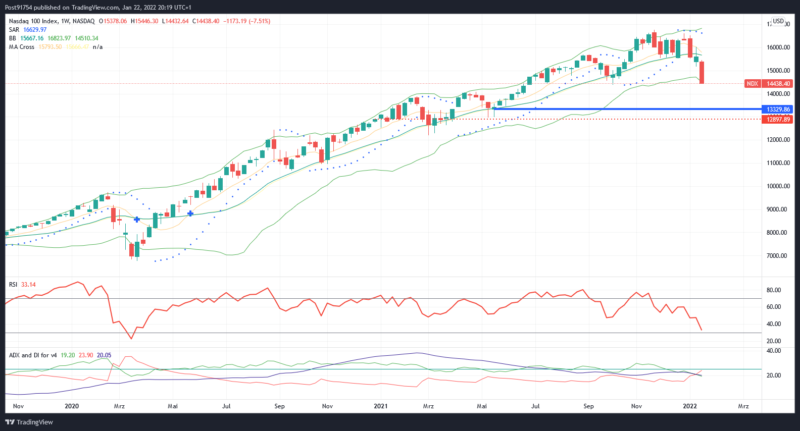Click the 2021 label on time axis
The width and height of the screenshot is (800, 431).
[x=380, y=407]
